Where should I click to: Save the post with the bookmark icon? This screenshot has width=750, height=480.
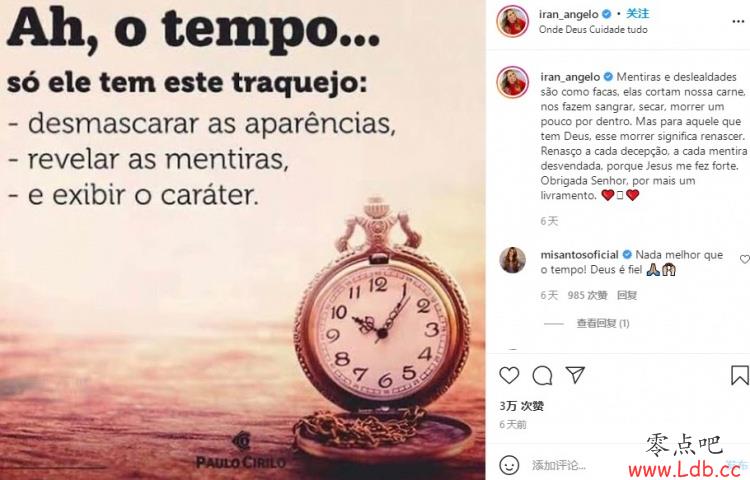pyautogui.click(x=739, y=375)
